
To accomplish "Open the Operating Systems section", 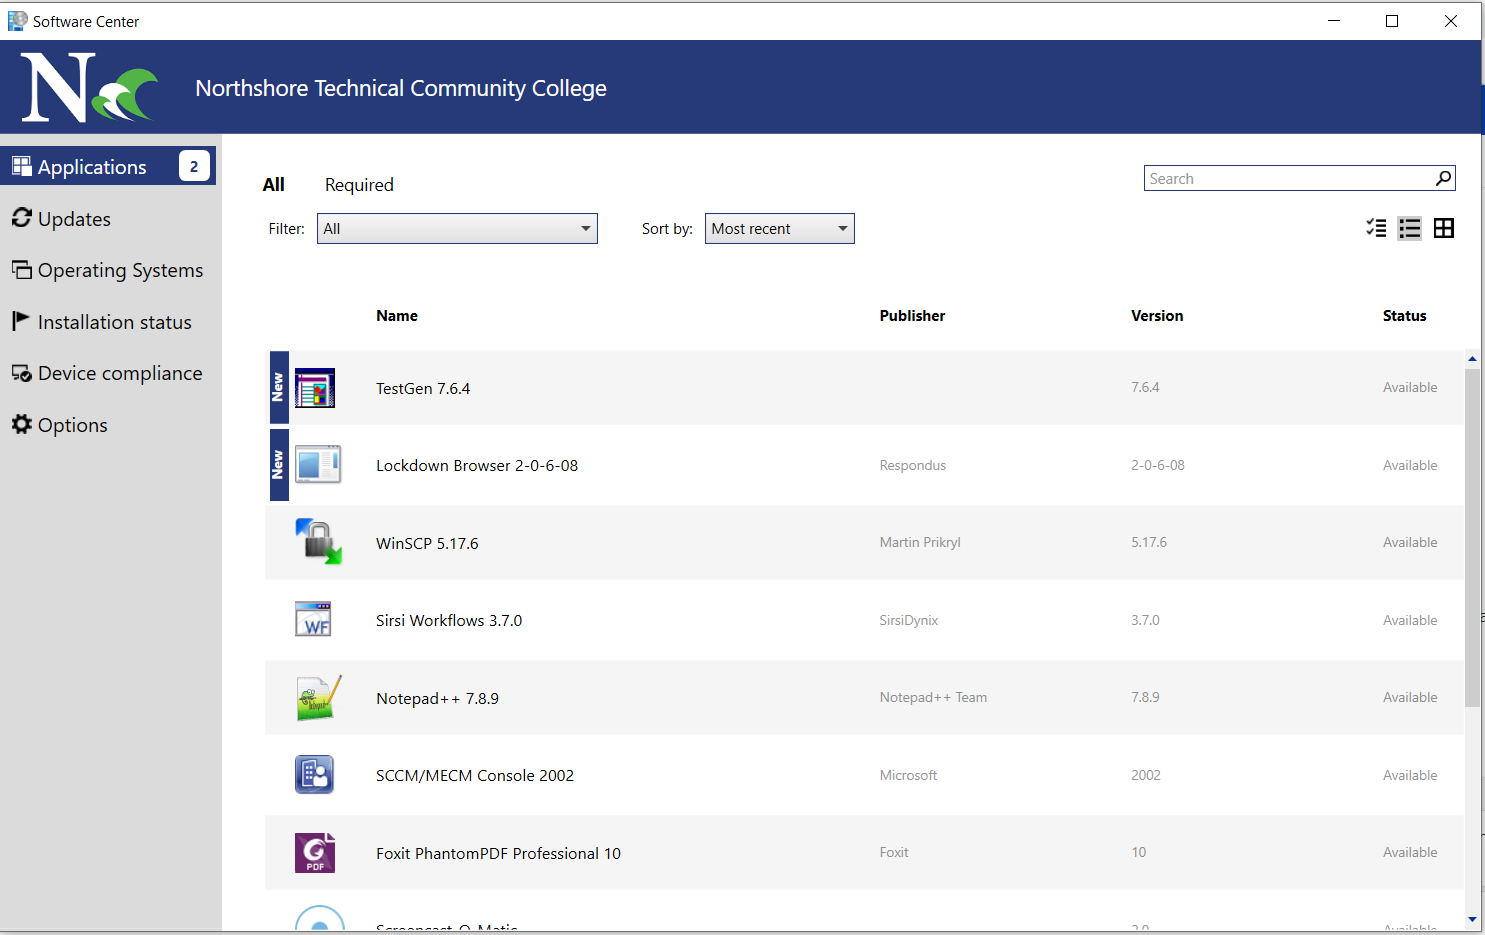I will pos(110,270).
